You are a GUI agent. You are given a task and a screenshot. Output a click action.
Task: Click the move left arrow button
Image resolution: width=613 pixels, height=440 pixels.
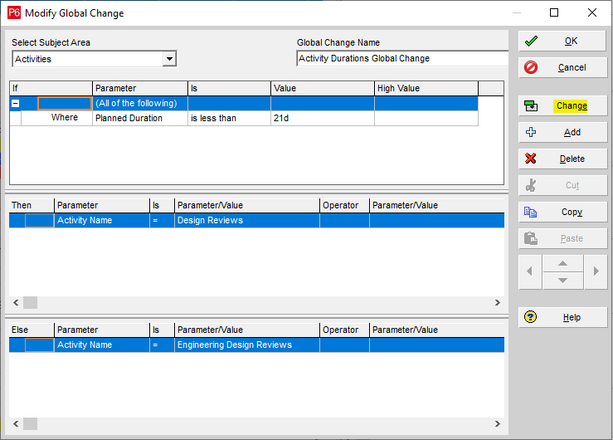pos(530,271)
